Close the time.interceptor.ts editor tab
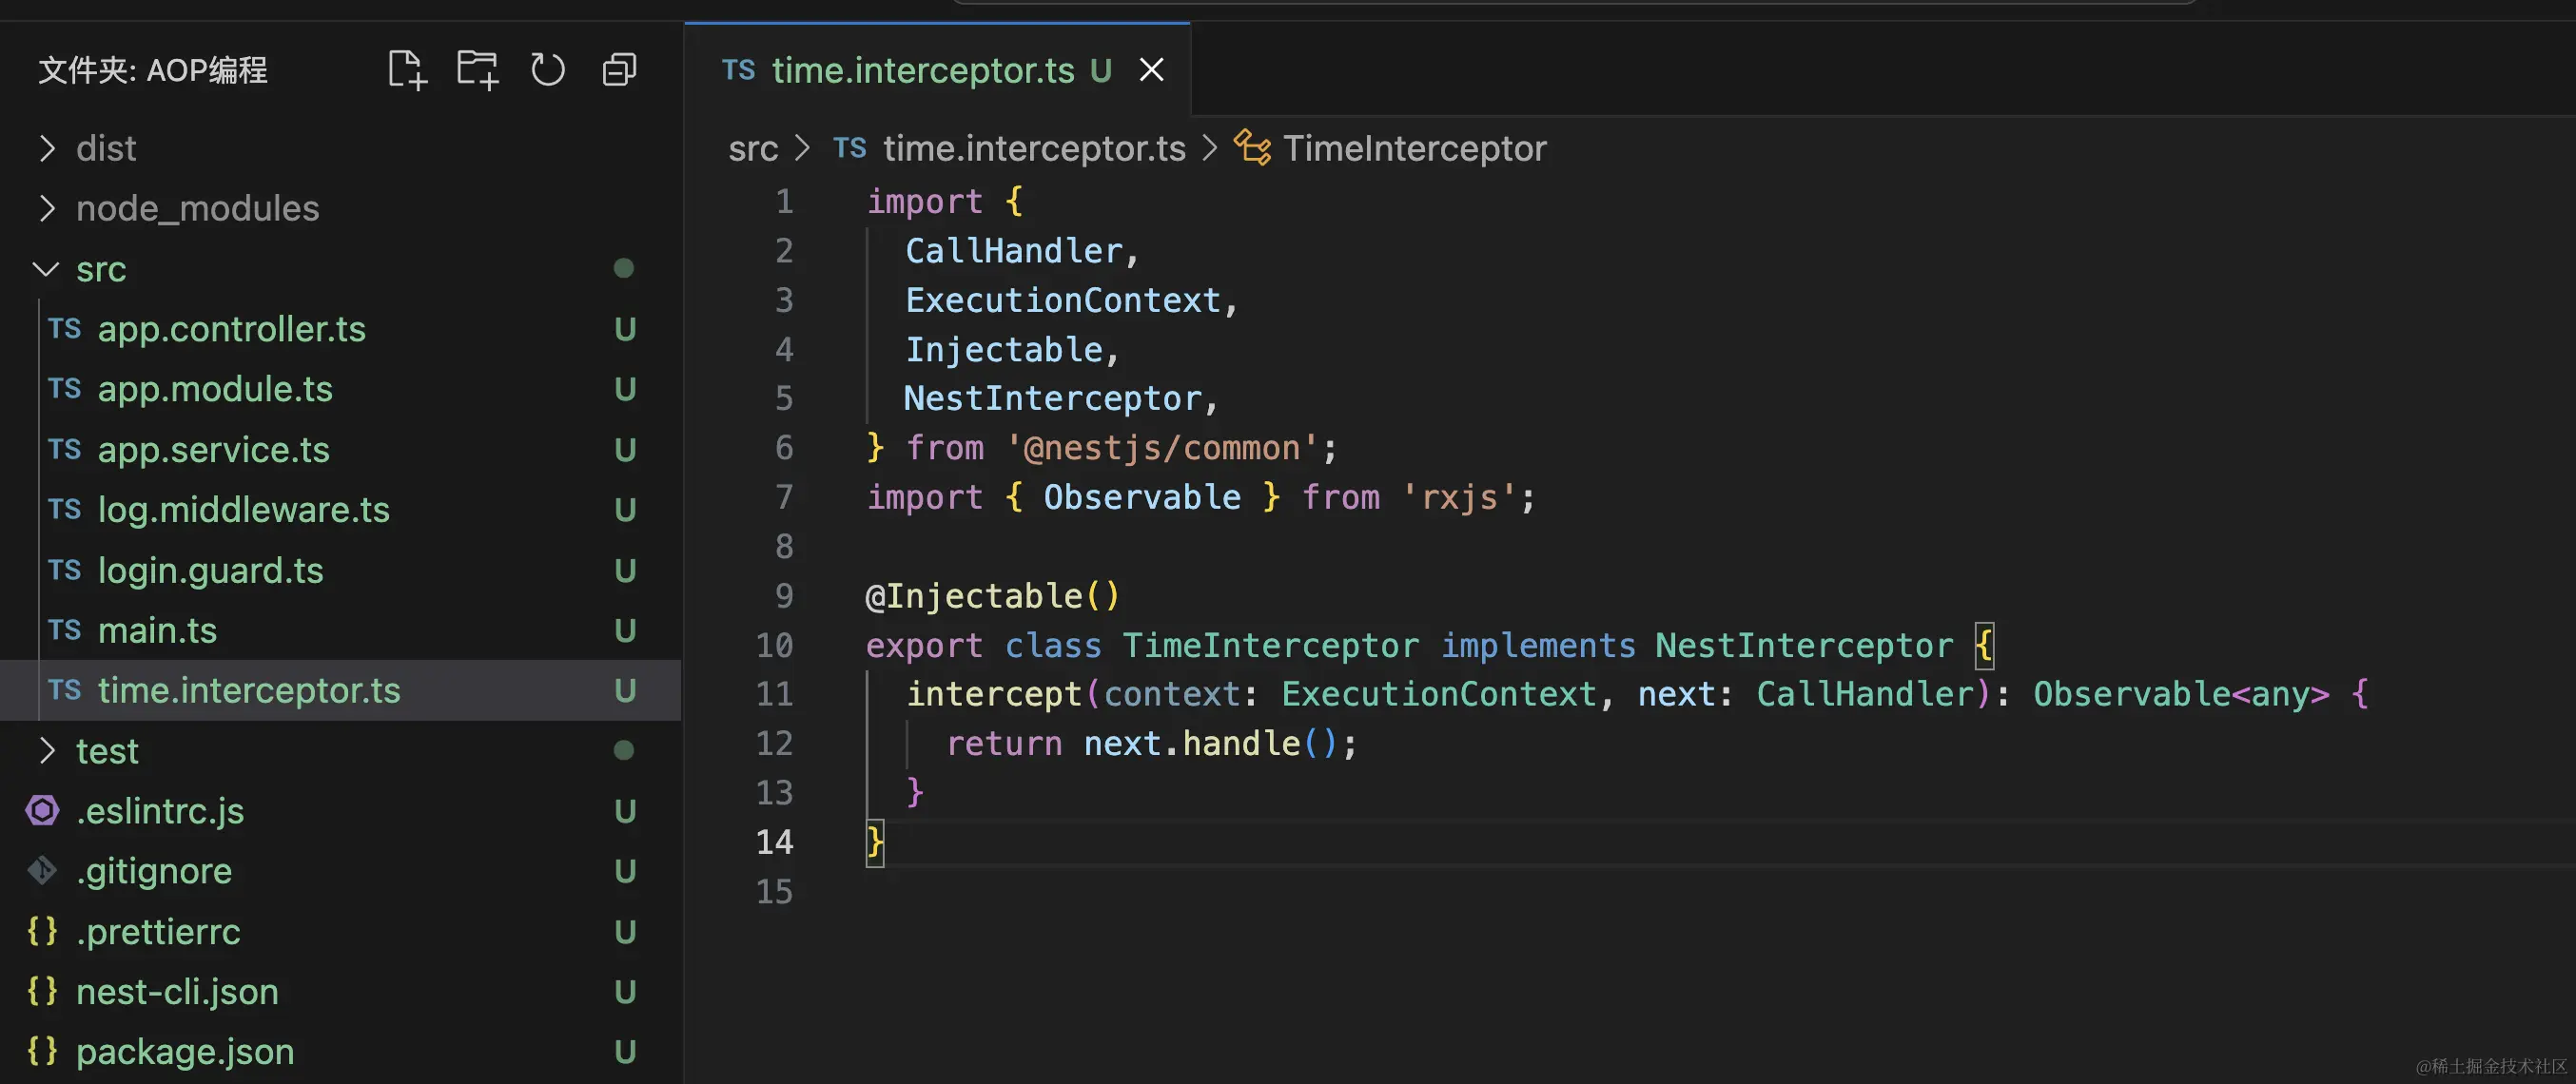 pyautogui.click(x=1152, y=70)
